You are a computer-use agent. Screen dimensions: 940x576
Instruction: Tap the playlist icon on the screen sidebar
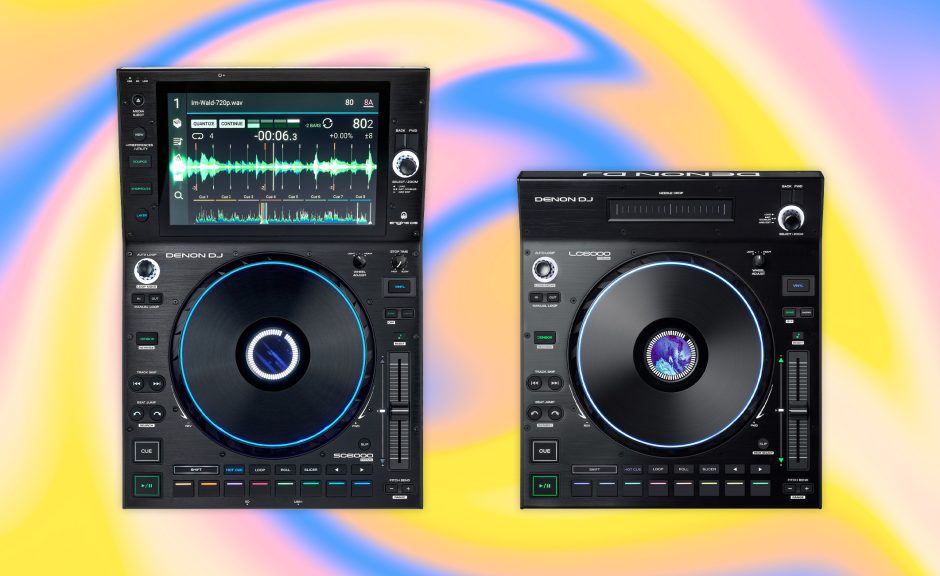click(x=176, y=142)
